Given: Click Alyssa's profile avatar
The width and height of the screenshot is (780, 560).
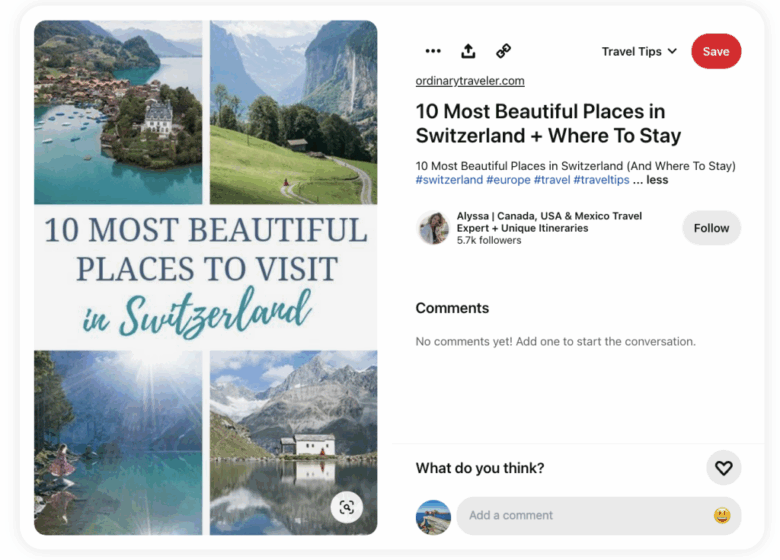Looking at the screenshot, I should (433, 228).
